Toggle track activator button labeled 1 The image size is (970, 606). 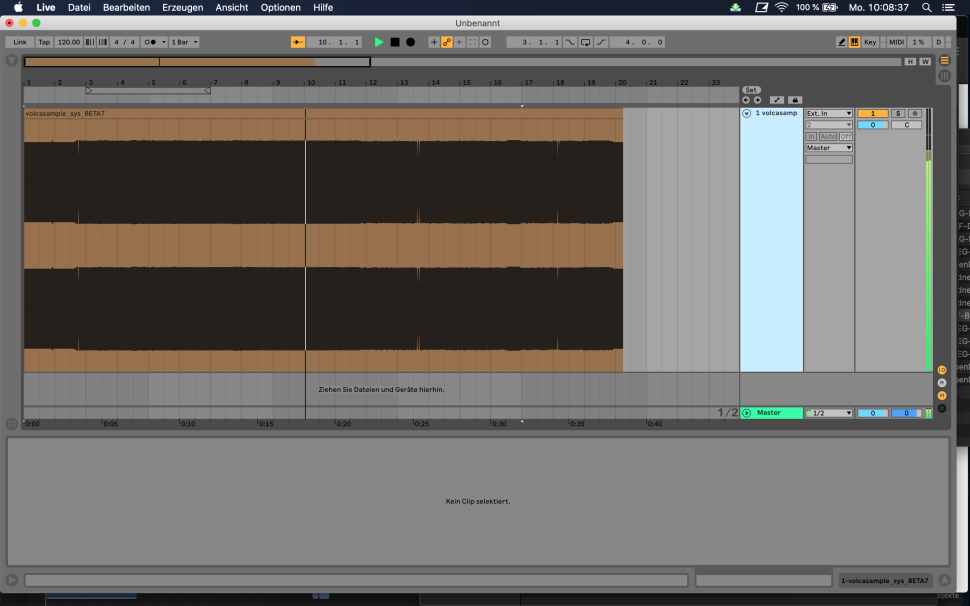coord(872,114)
